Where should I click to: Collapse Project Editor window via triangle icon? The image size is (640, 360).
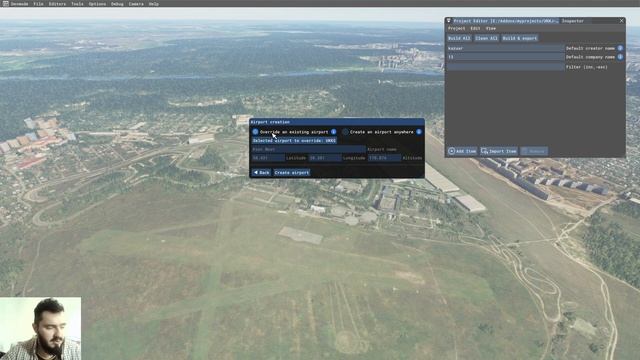tap(449, 21)
